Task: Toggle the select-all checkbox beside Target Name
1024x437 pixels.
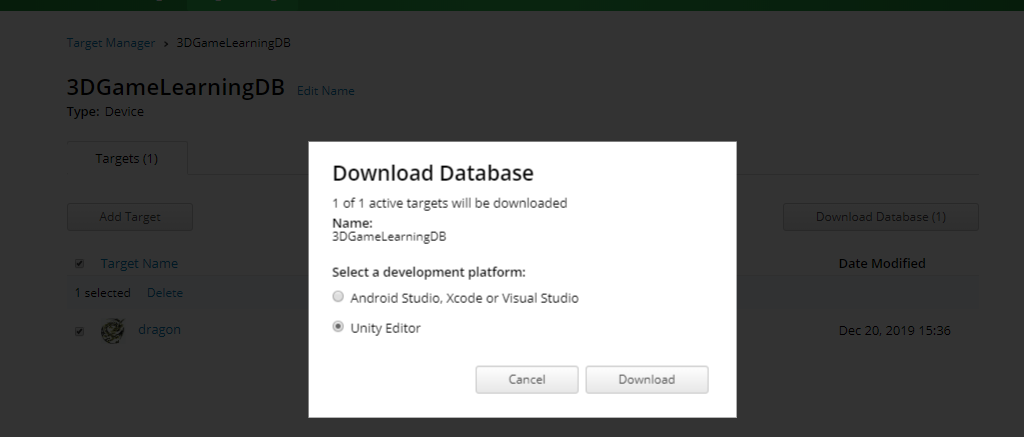Action: click(79, 264)
